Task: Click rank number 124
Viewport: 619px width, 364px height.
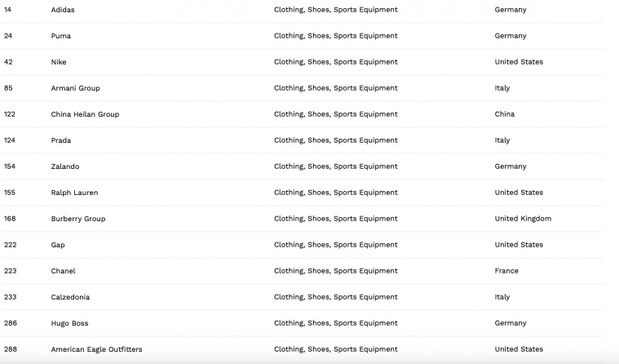Action: click(x=9, y=141)
